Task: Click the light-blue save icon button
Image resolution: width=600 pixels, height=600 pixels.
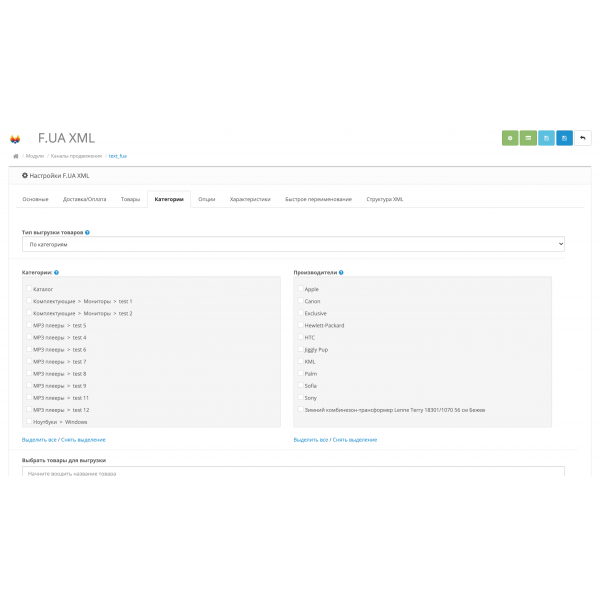Action: tap(546, 138)
